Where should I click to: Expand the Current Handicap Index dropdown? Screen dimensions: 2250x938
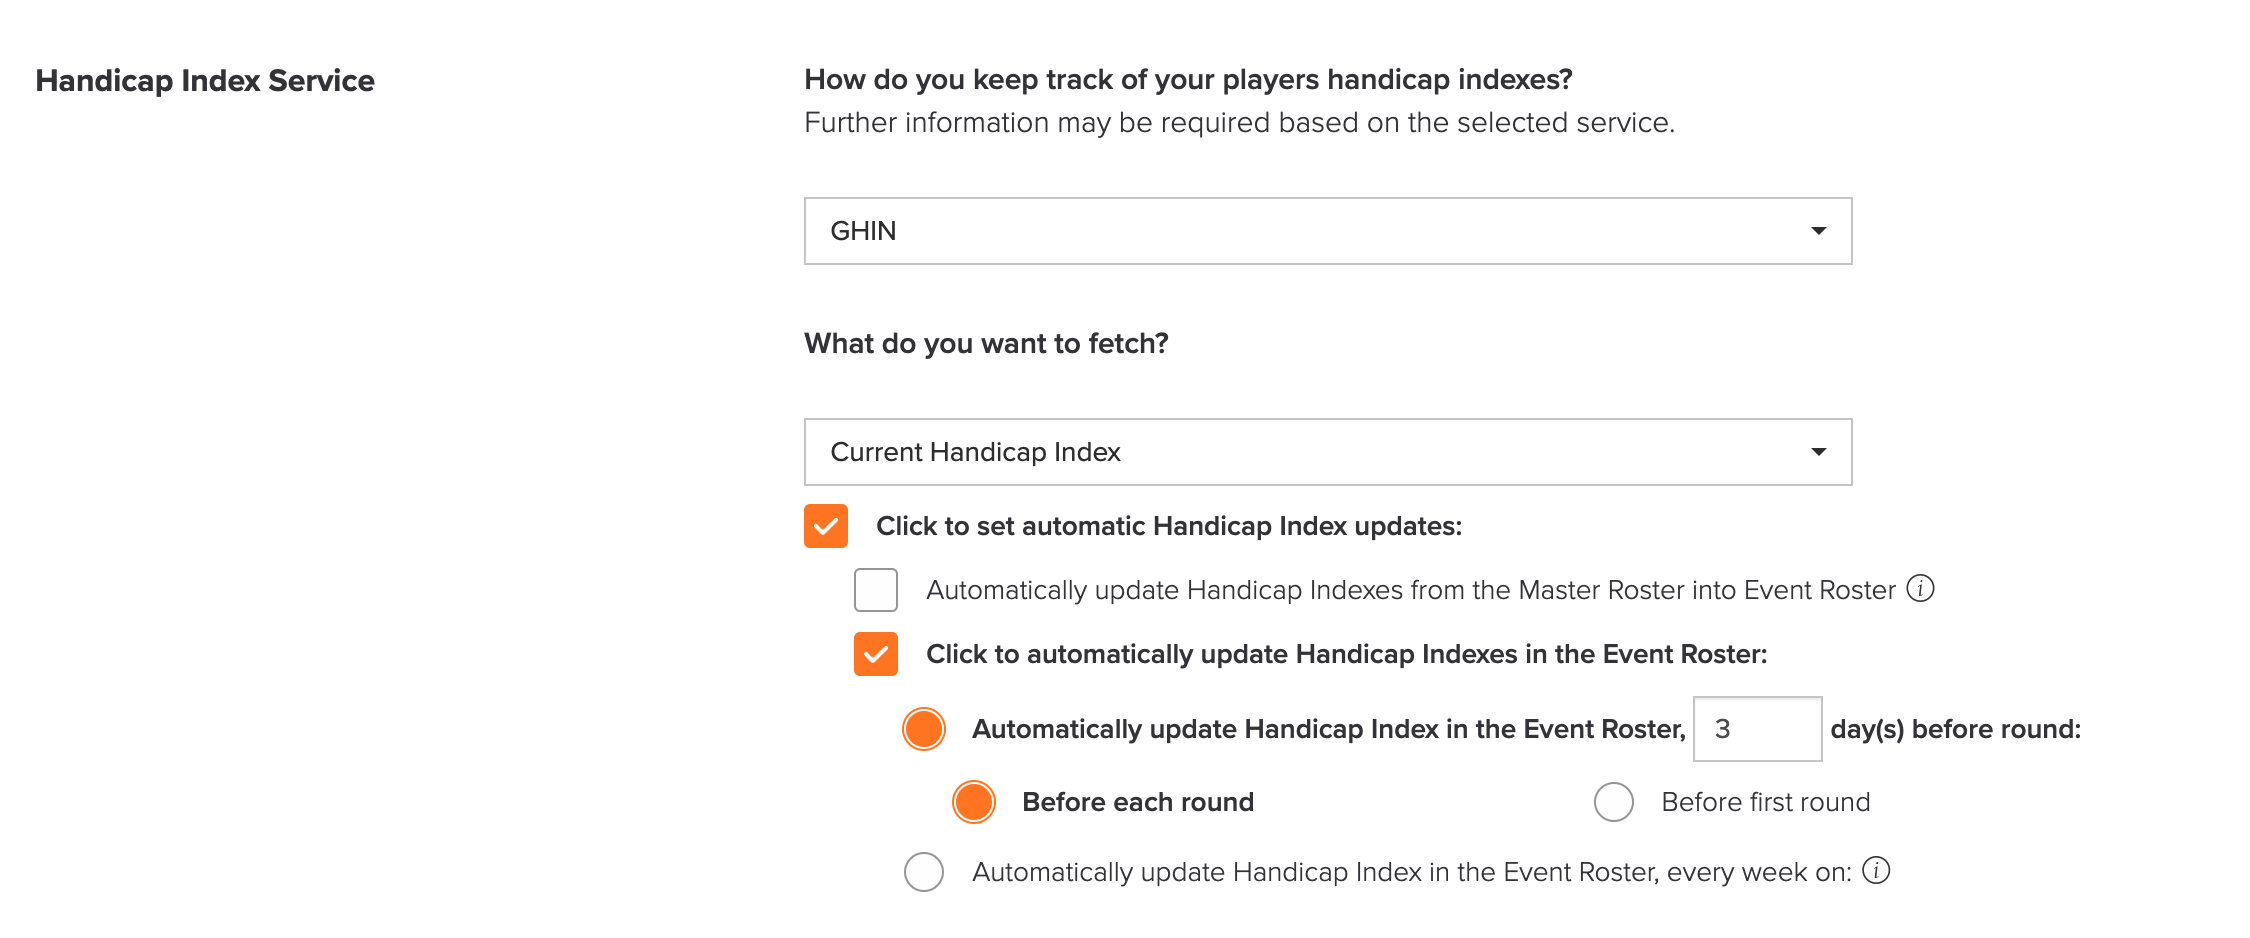tap(1328, 452)
